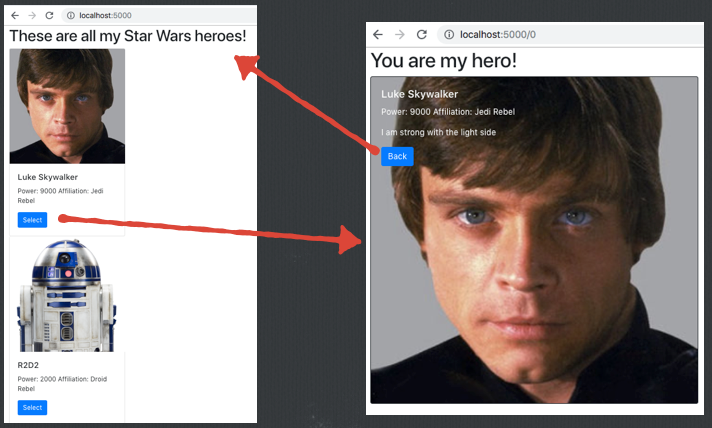The image size is (712, 428).
Task: Click site info icon beside localhost:5000
Action: click(x=70, y=15)
